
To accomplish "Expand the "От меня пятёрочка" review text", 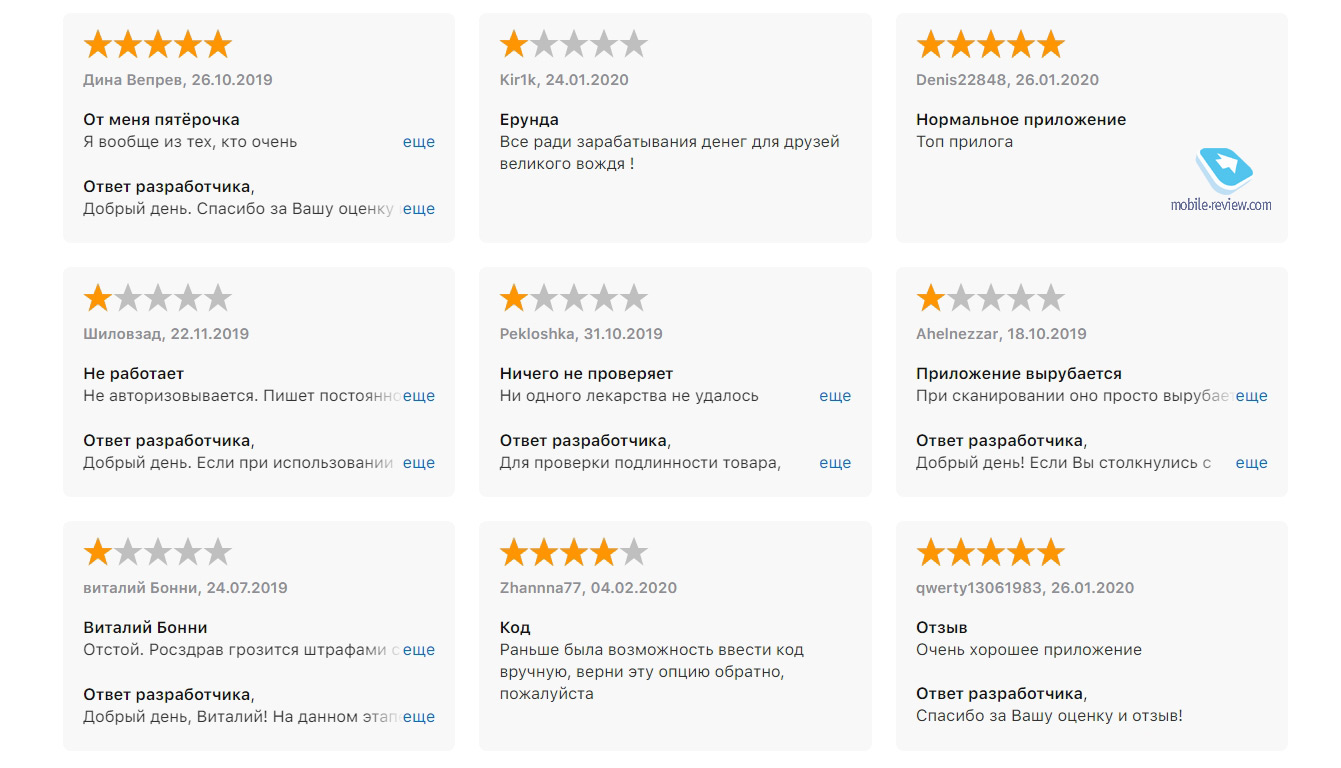I will (419, 142).
